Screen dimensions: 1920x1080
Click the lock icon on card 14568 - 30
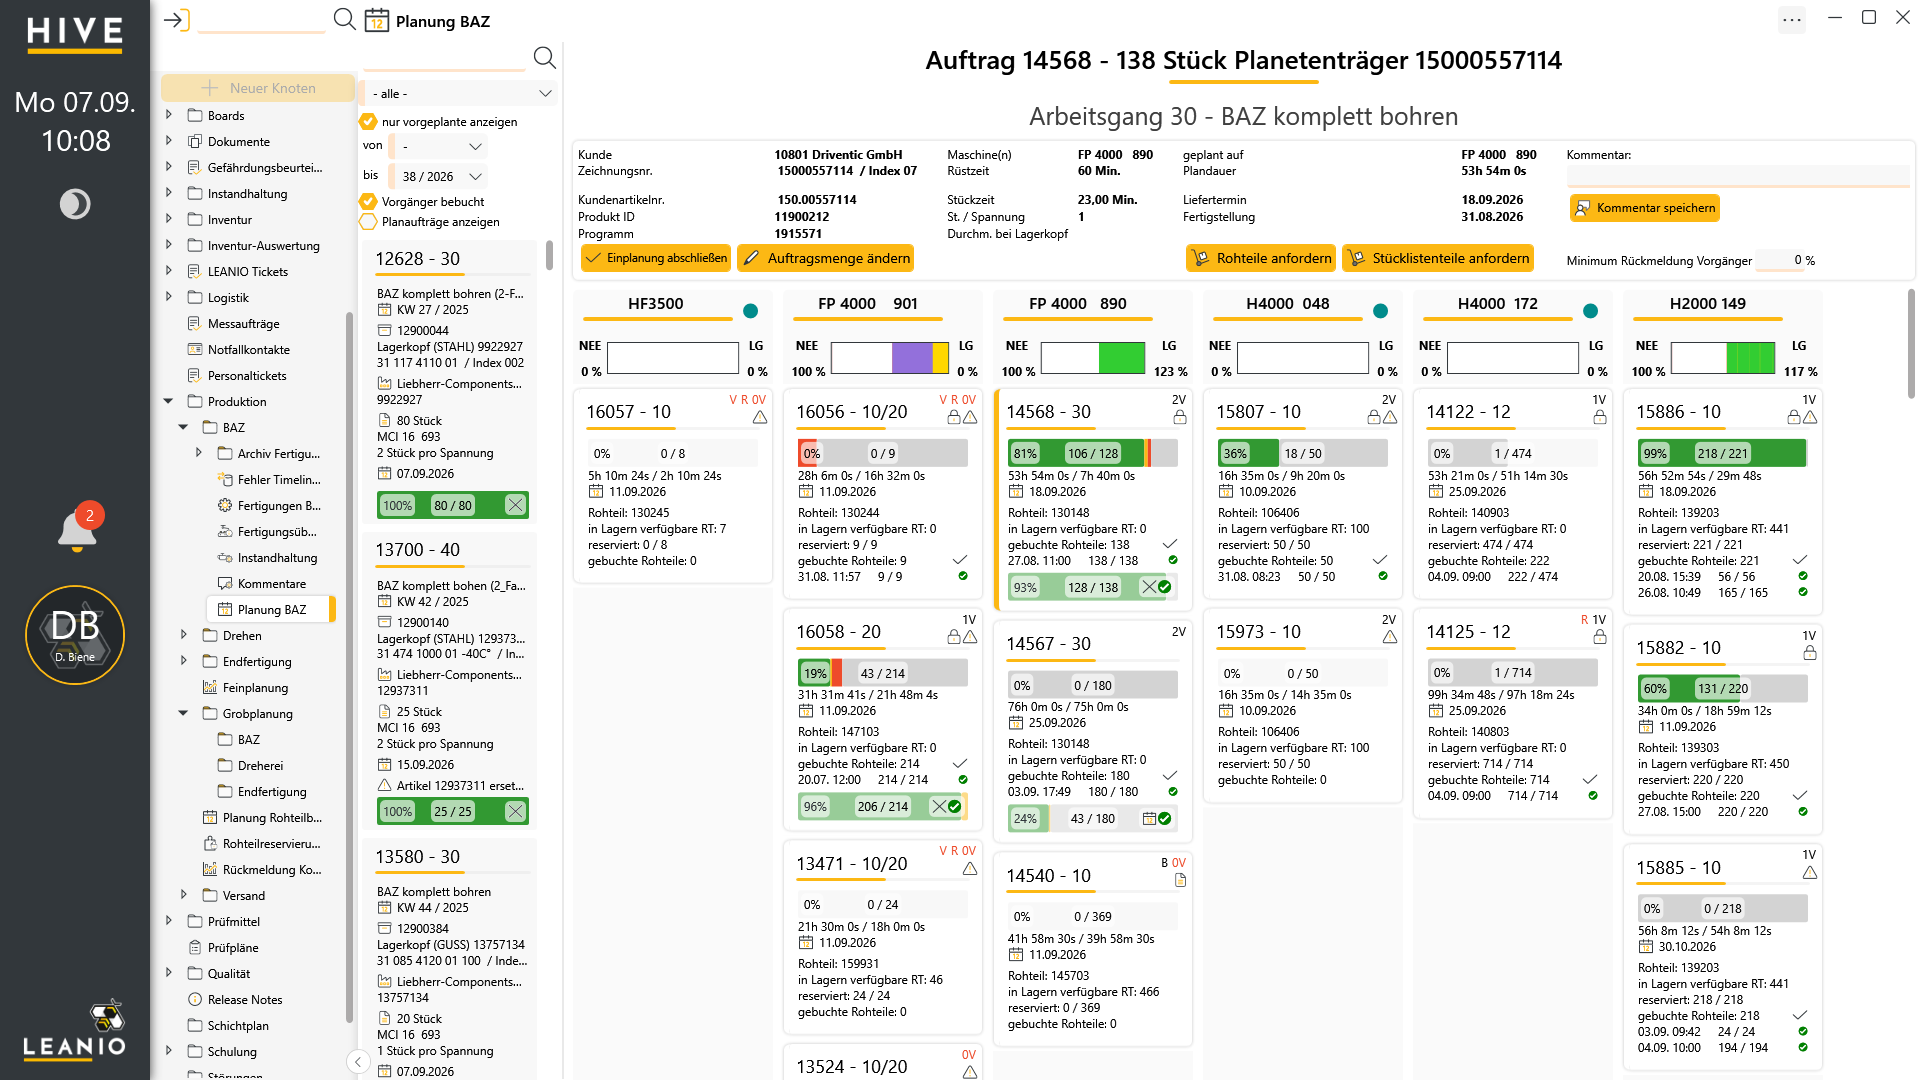1180,417
